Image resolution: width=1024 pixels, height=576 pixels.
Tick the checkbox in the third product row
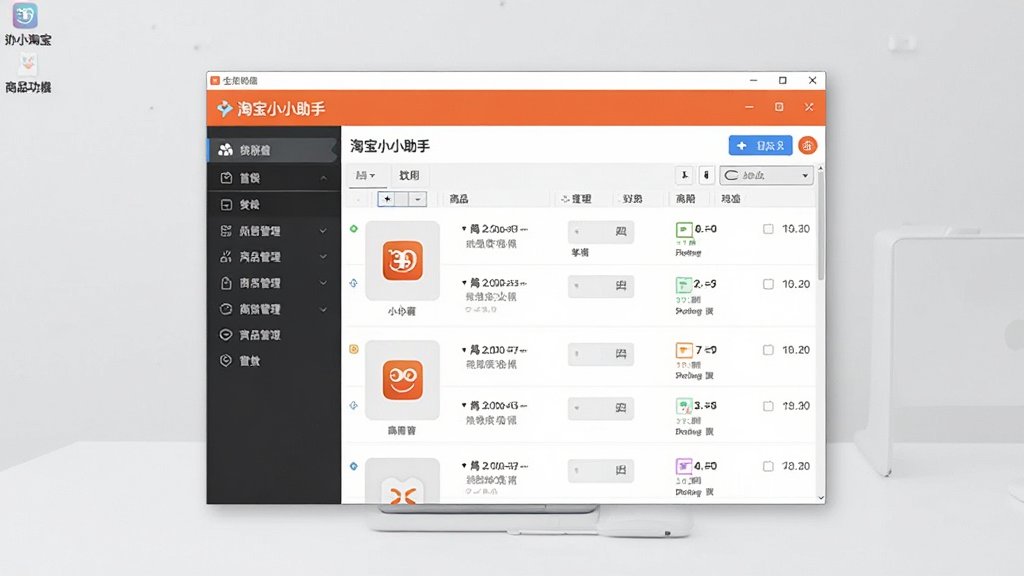click(768, 350)
